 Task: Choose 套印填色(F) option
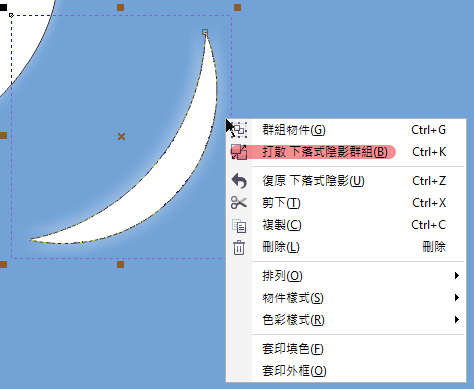pyautogui.click(x=346, y=349)
